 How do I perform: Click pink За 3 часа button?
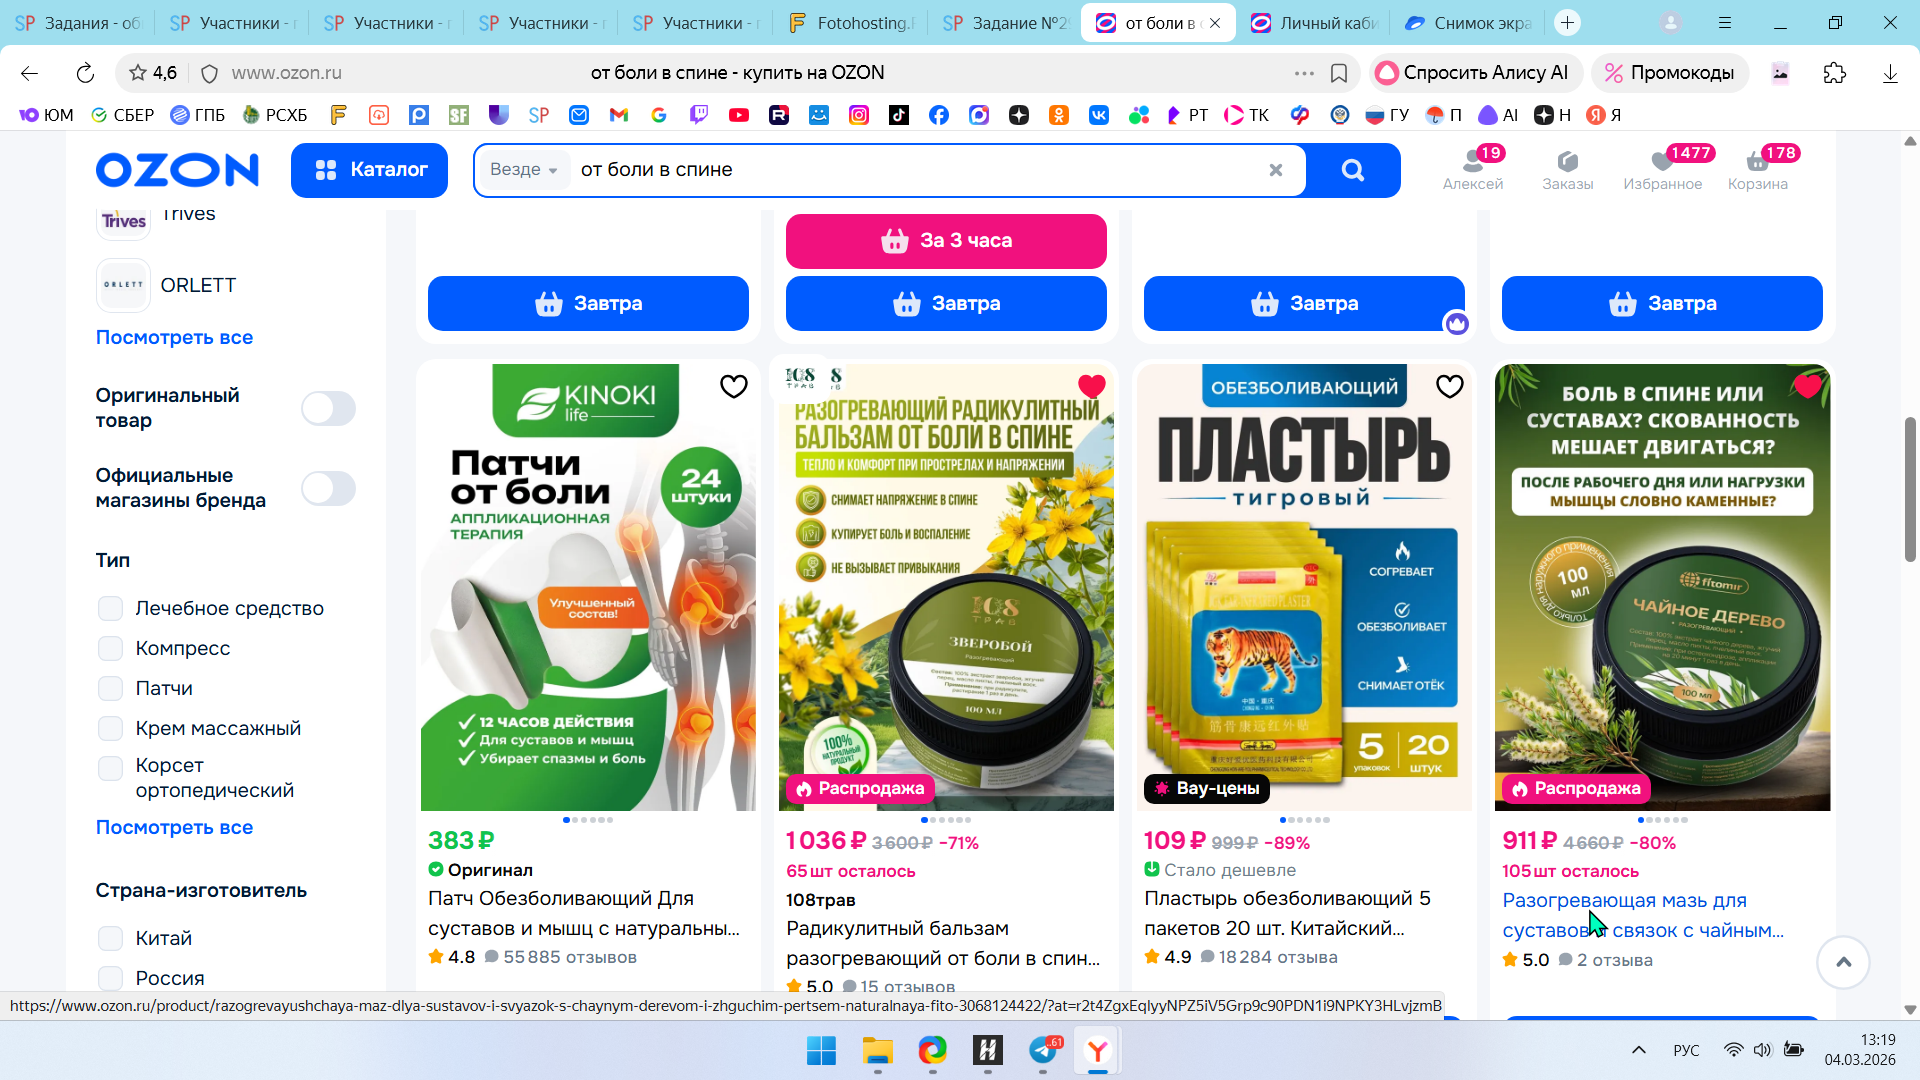pos(946,241)
